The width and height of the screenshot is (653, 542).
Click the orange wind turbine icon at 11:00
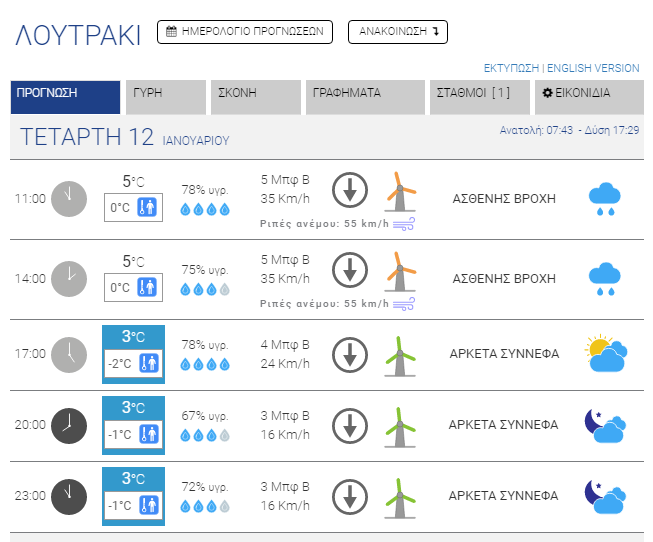point(401,191)
